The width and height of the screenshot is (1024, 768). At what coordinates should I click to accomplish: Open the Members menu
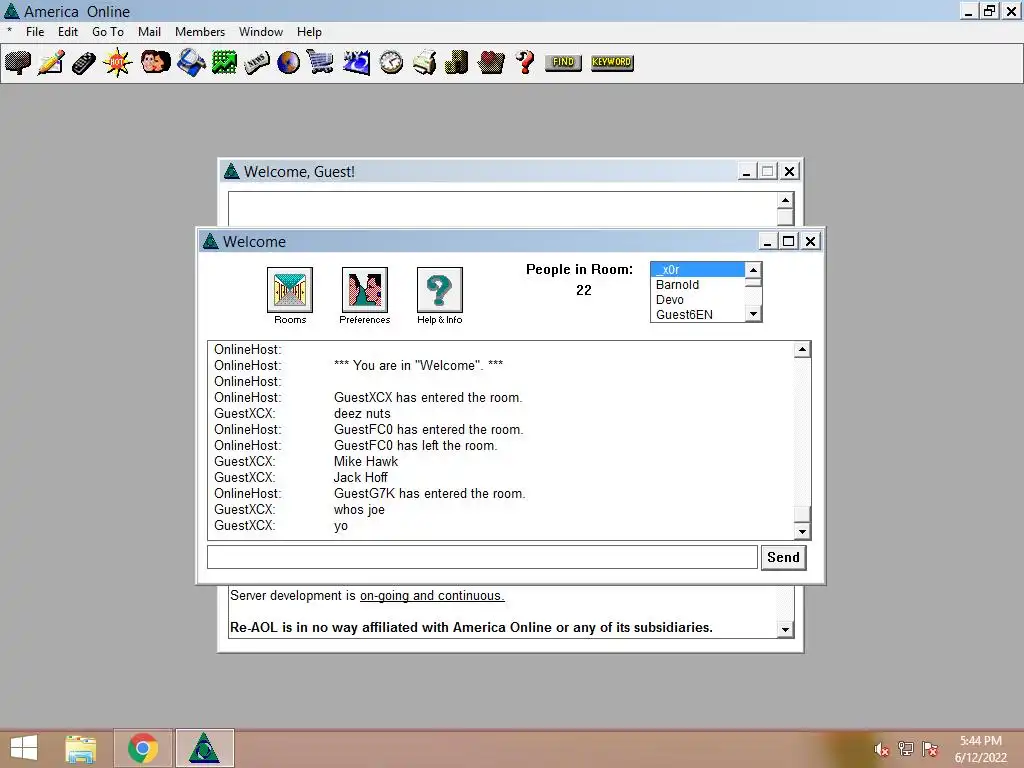(x=200, y=32)
